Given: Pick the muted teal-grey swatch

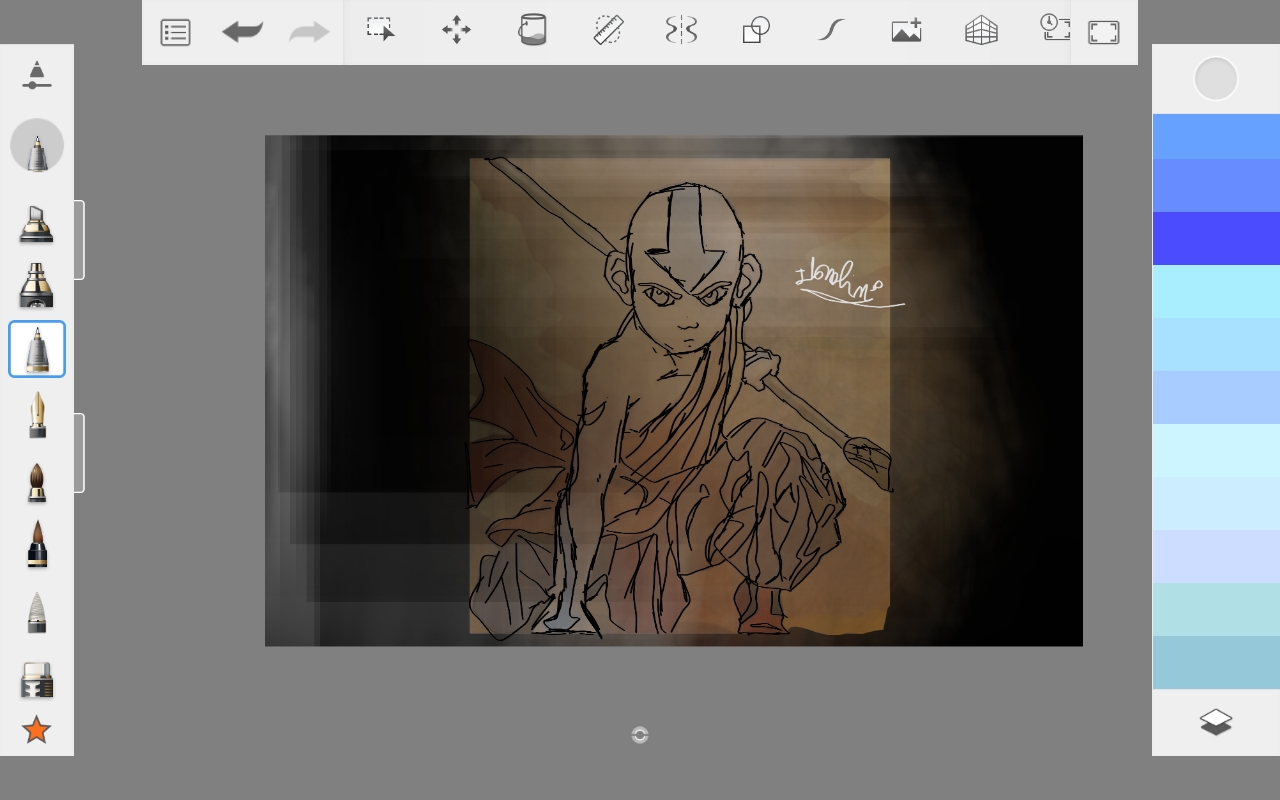Looking at the screenshot, I should [1216, 609].
